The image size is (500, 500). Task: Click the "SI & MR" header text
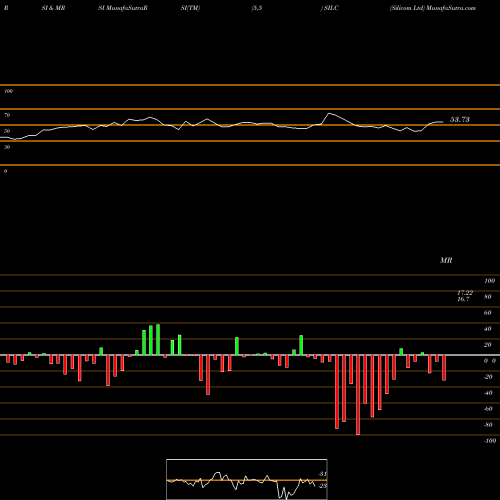pos(53,8)
